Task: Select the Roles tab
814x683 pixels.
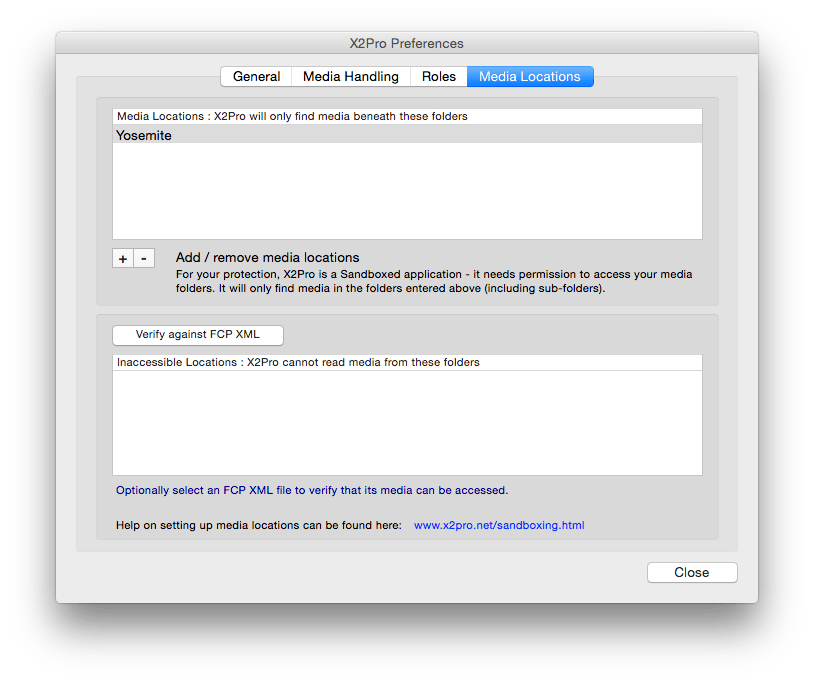Action: (x=439, y=76)
